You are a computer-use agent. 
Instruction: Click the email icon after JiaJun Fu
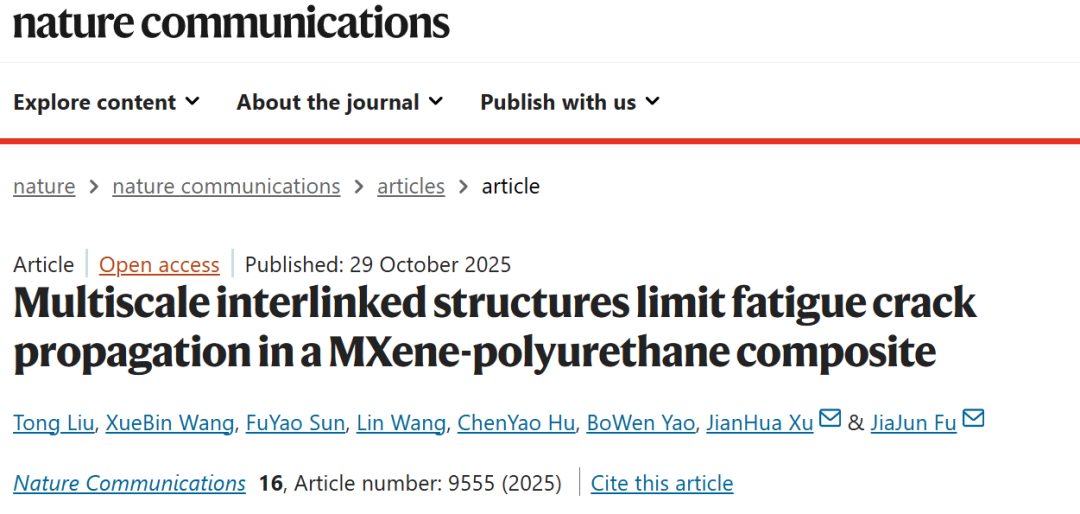(x=974, y=419)
